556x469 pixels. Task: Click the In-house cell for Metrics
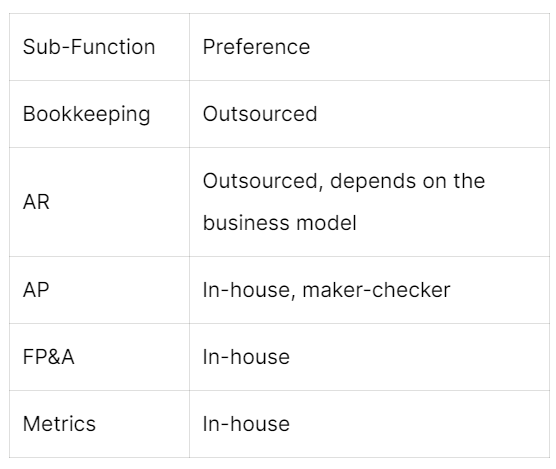(369, 424)
